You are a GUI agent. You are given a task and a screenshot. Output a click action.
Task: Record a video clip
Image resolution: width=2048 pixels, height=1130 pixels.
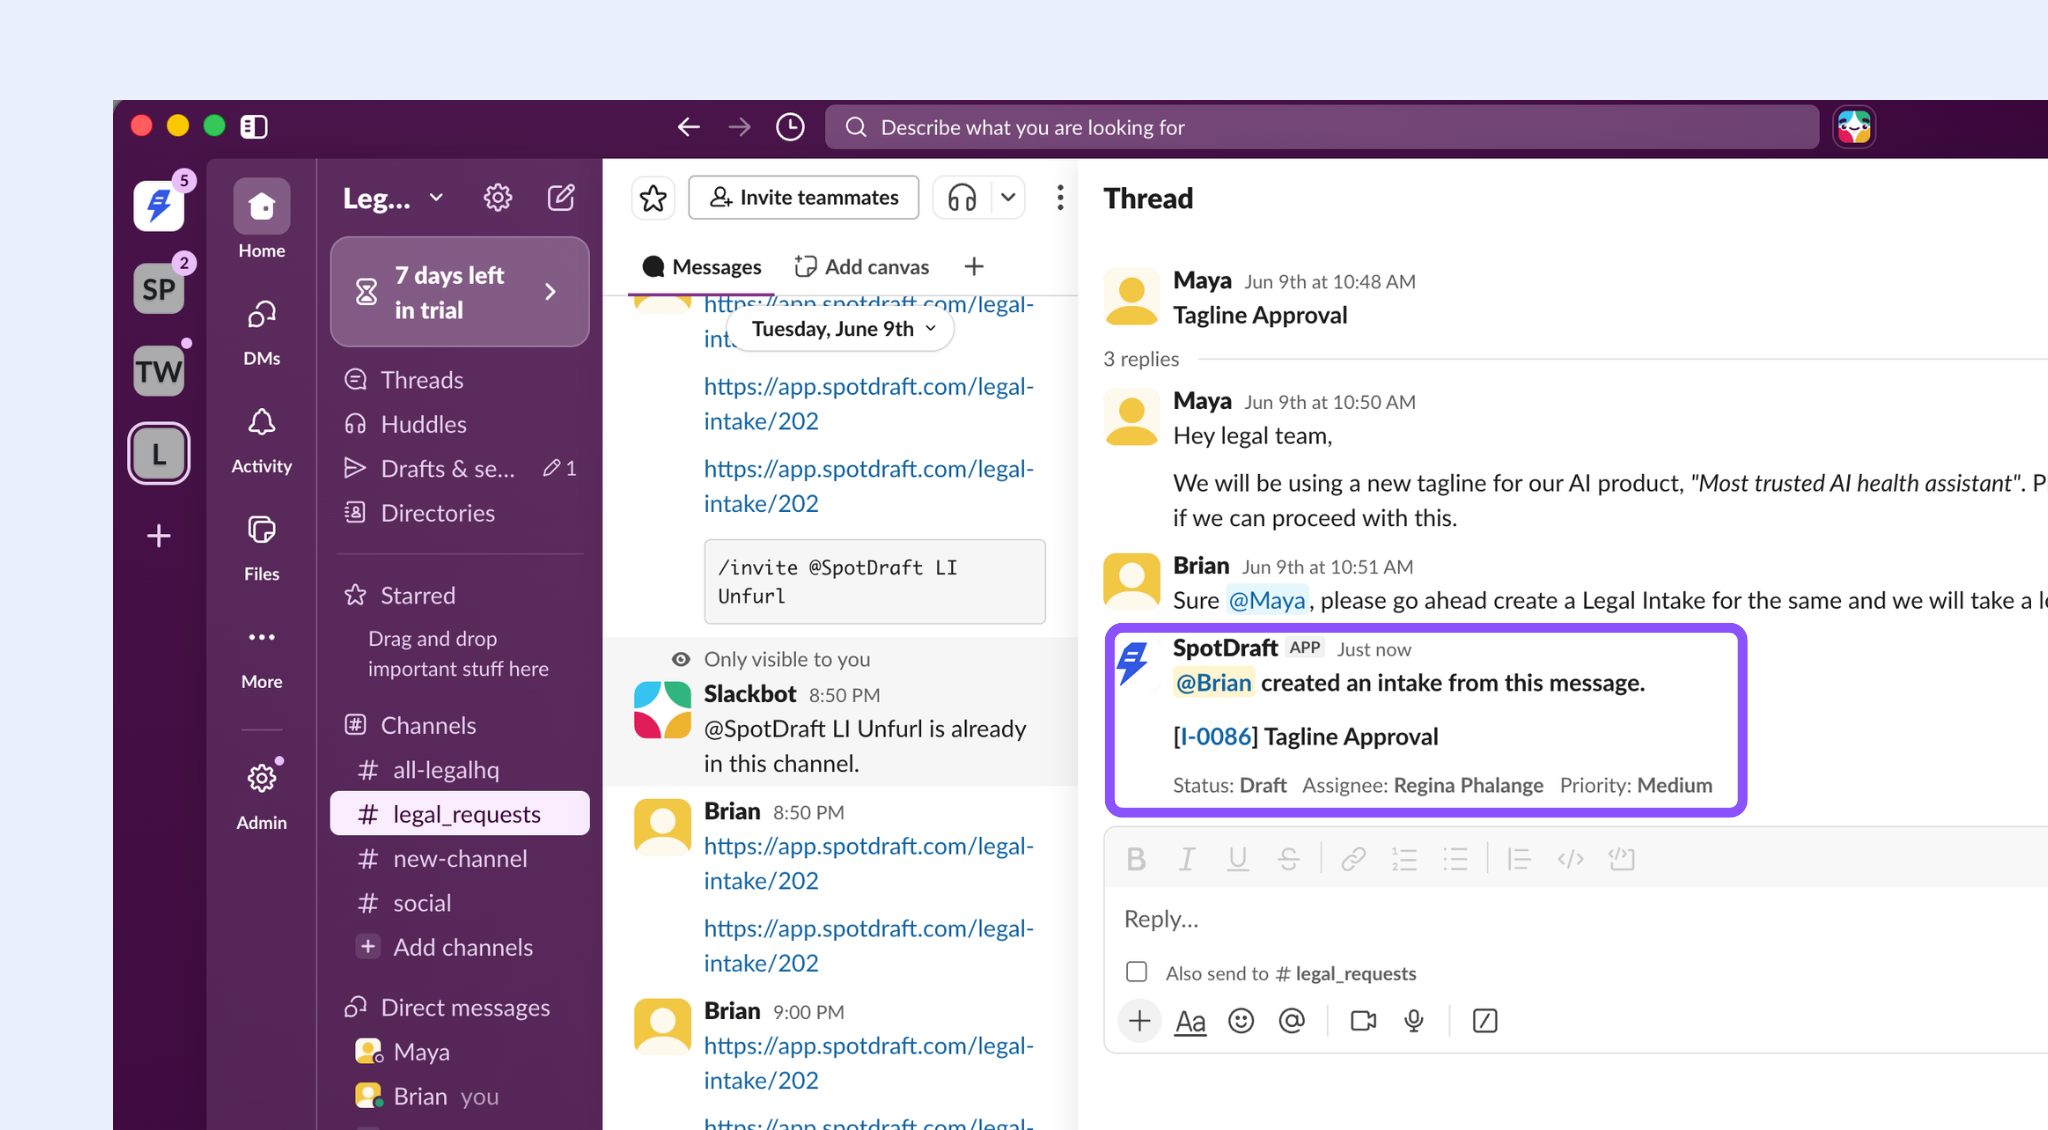point(1363,1021)
